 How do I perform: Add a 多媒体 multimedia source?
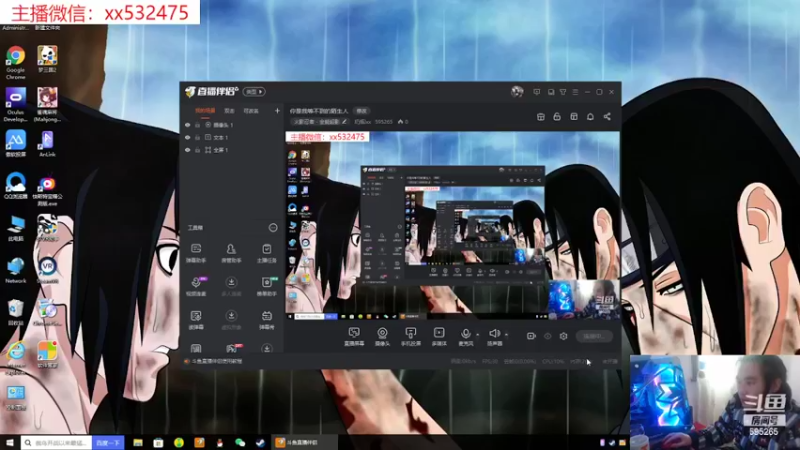coord(439,337)
